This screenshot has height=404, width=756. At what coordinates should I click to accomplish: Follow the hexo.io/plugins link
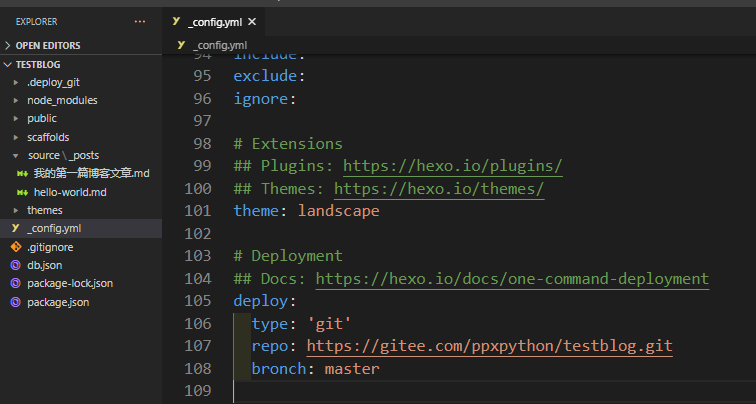[453, 166]
